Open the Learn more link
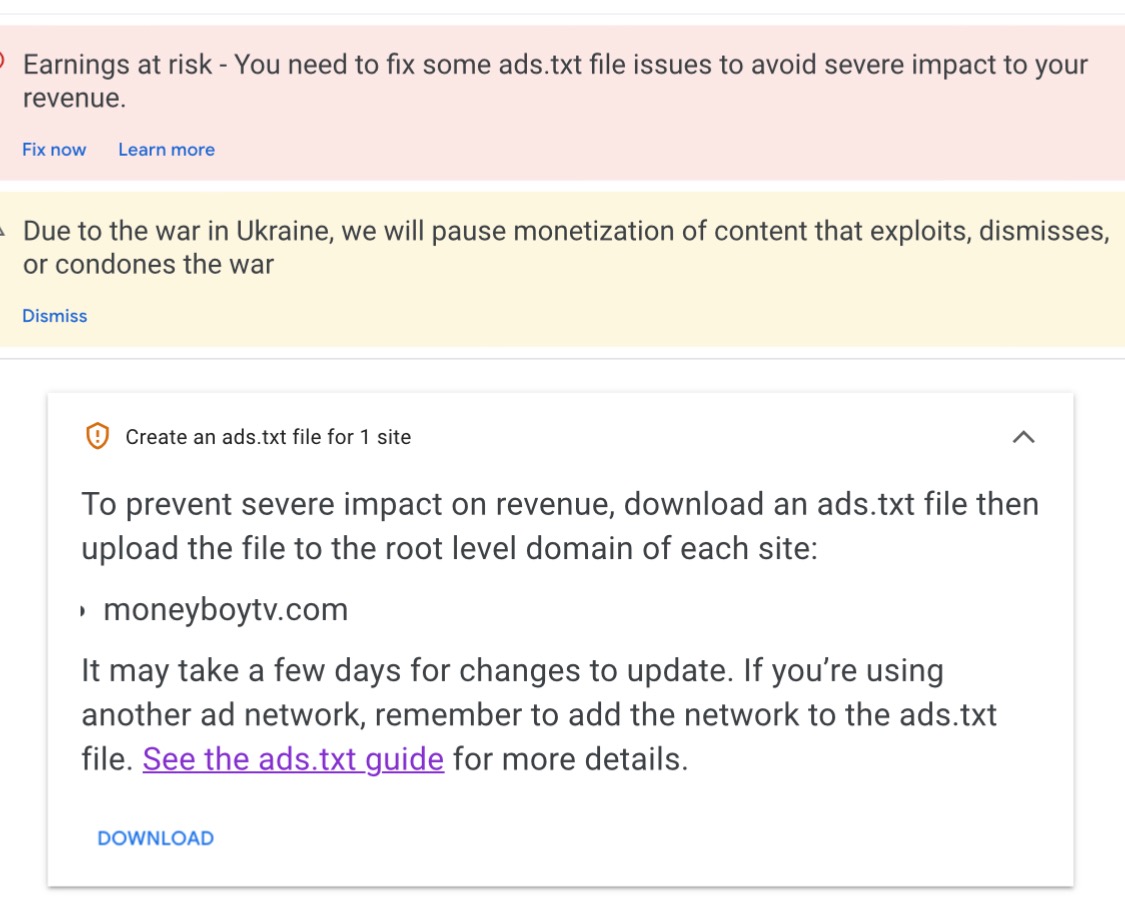This screenshot has height=917, width=1125. click(166, 150)
